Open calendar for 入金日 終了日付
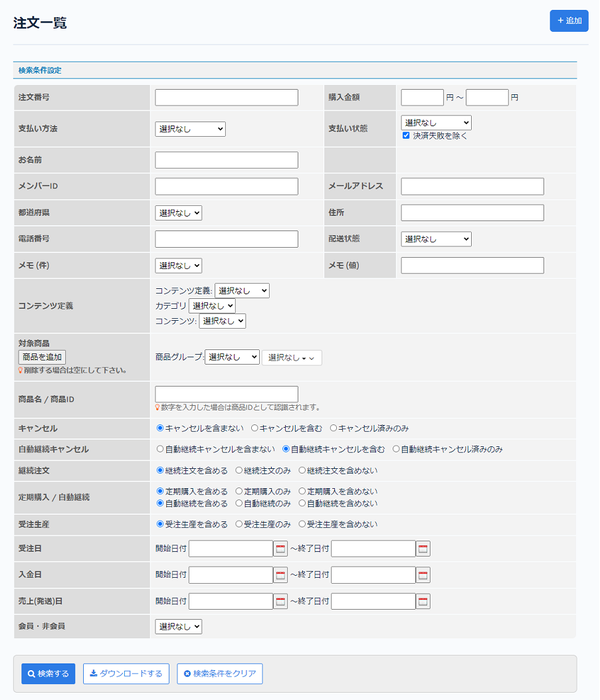The width and height of the screenshot is (600, 700). pos(423,575)
